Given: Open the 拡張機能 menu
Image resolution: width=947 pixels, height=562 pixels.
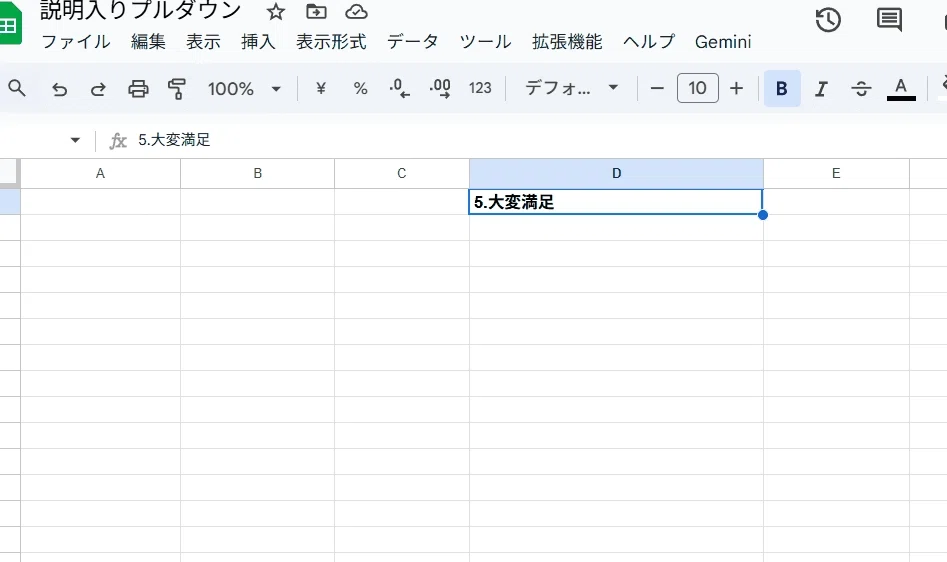Looking at the screenshot, I should (x=567, y=42).
